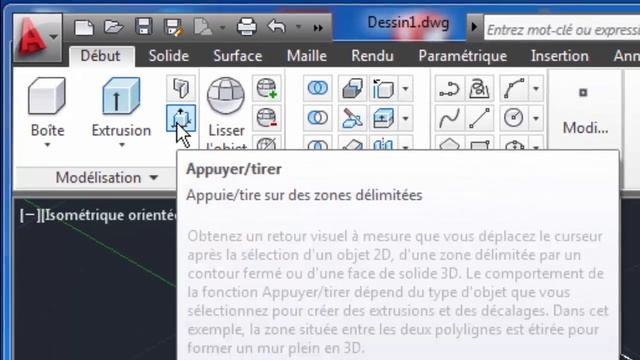The height and width of the screenshot is (360, 640).
Task: Click the blue second-row cube icon
Action: 383,118
